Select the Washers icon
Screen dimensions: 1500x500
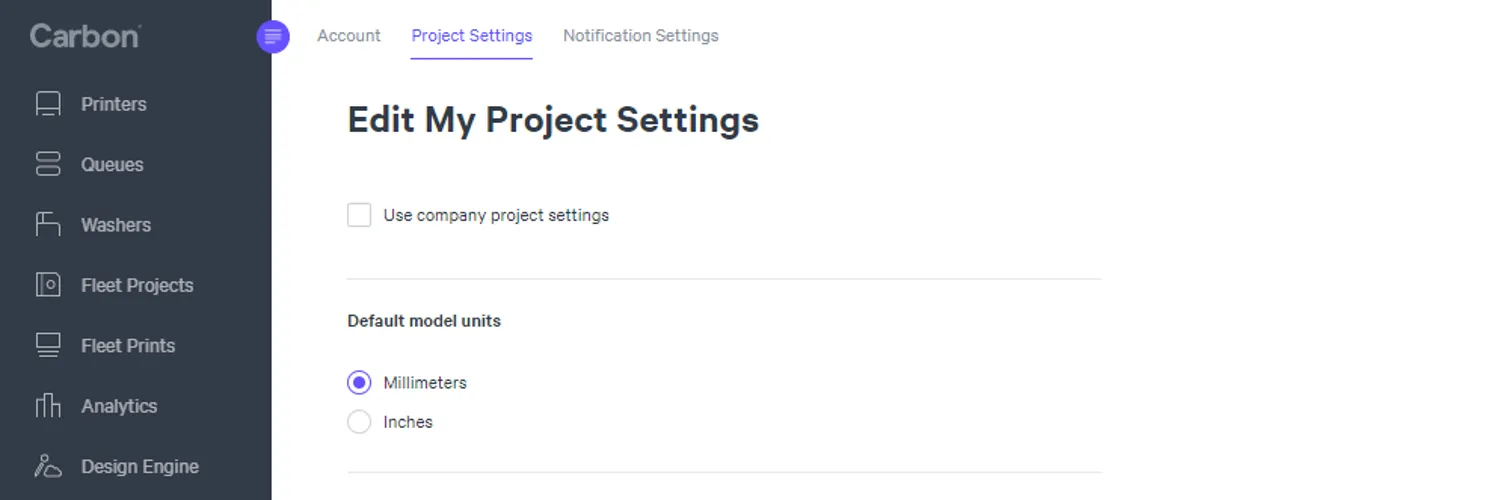(48, 224)
